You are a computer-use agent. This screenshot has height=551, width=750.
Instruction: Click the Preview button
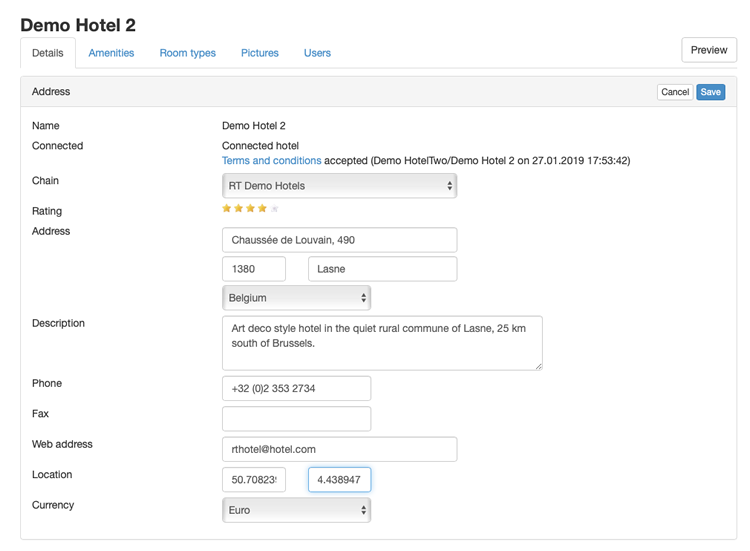(x=709, y=50)
